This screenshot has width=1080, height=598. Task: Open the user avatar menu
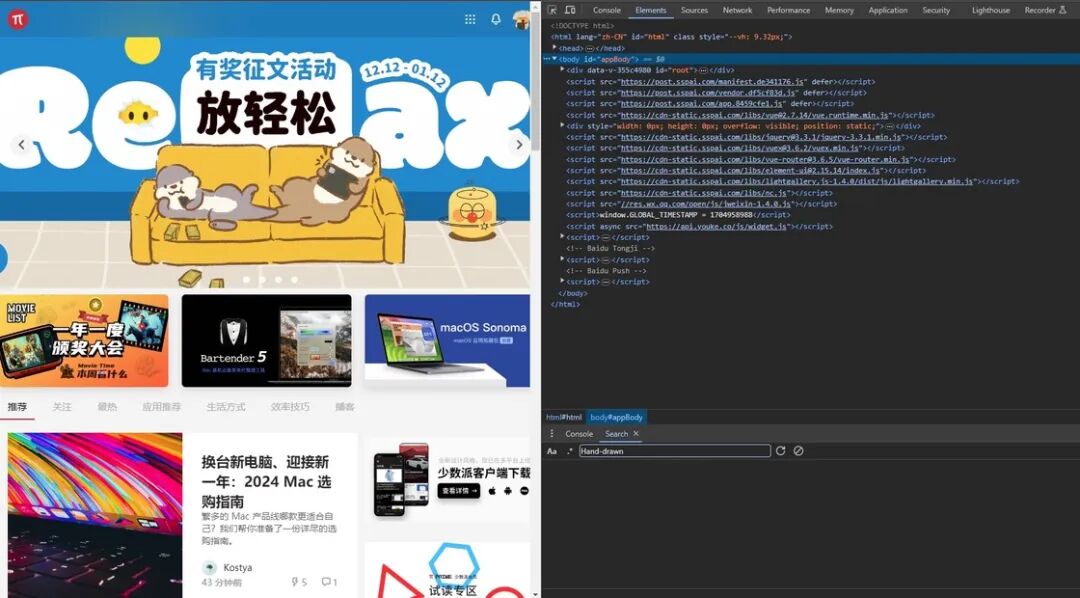tap(521, 19)
